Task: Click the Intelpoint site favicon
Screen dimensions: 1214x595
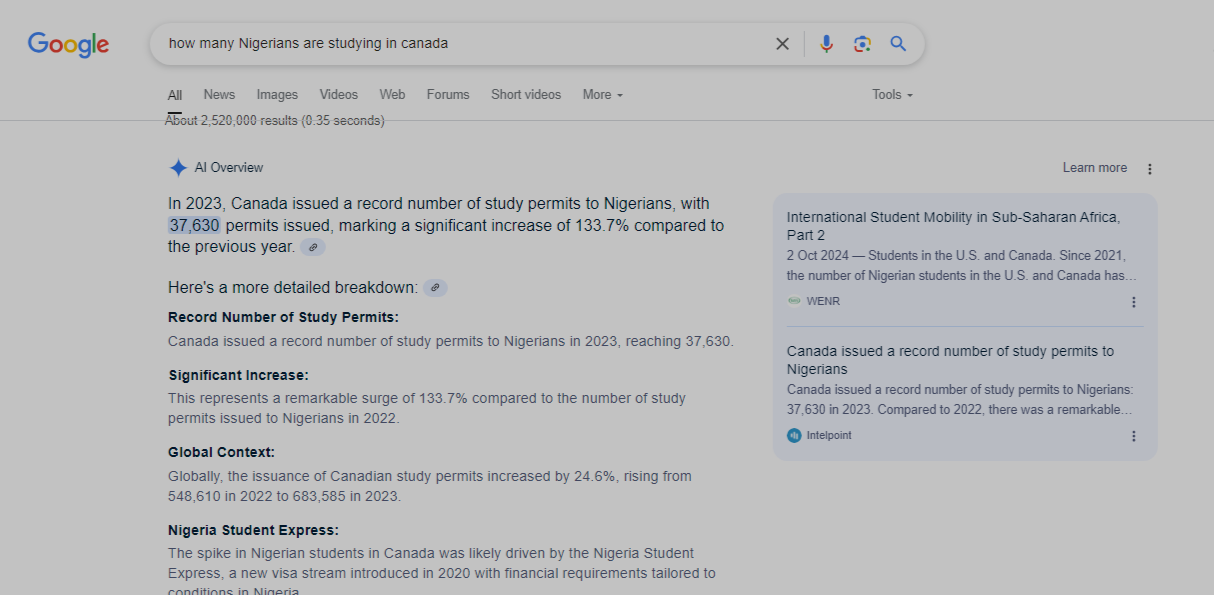Action: 793,435
